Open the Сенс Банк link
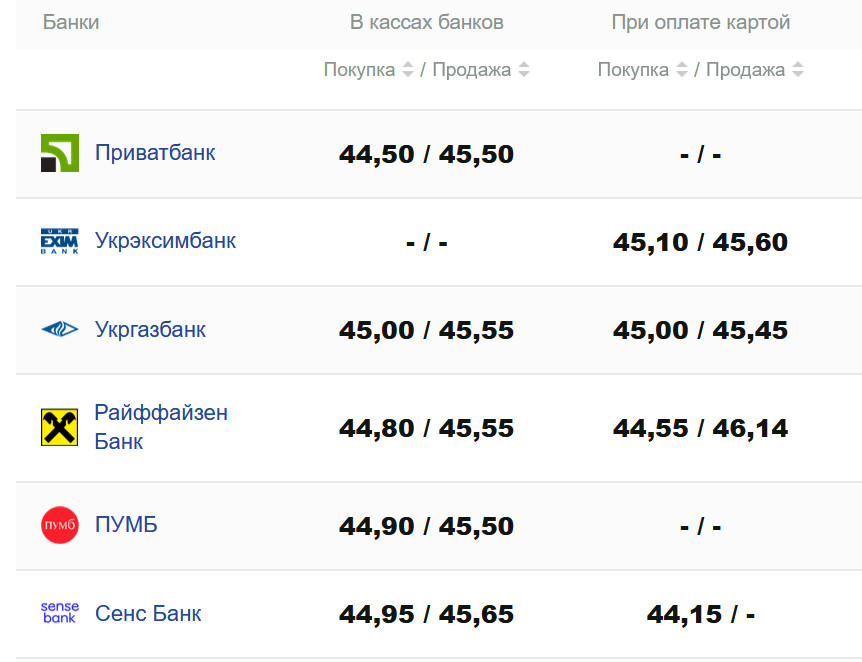862x662 pixels. tap(148, 613)
